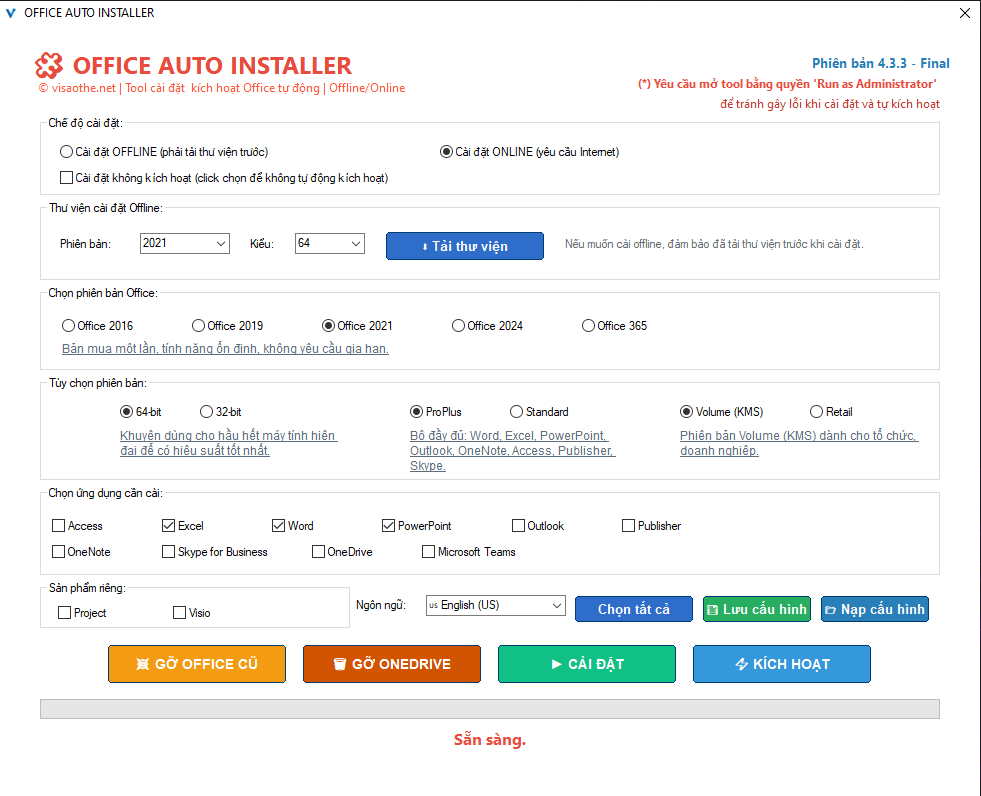
Task: Click the 'Bản mua một lần' description link
Action: click(x=225, y=349)
